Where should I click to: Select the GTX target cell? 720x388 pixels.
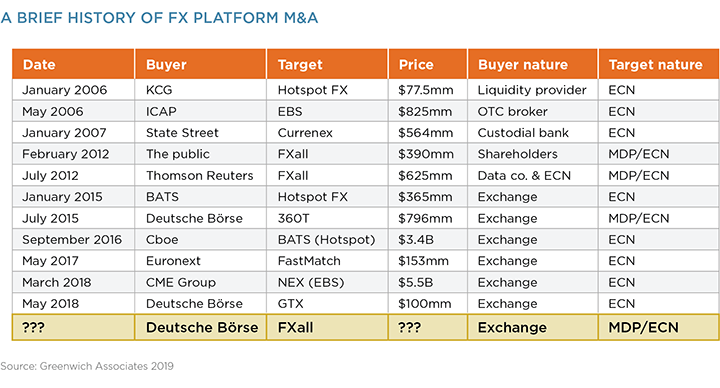pos(327,304)
